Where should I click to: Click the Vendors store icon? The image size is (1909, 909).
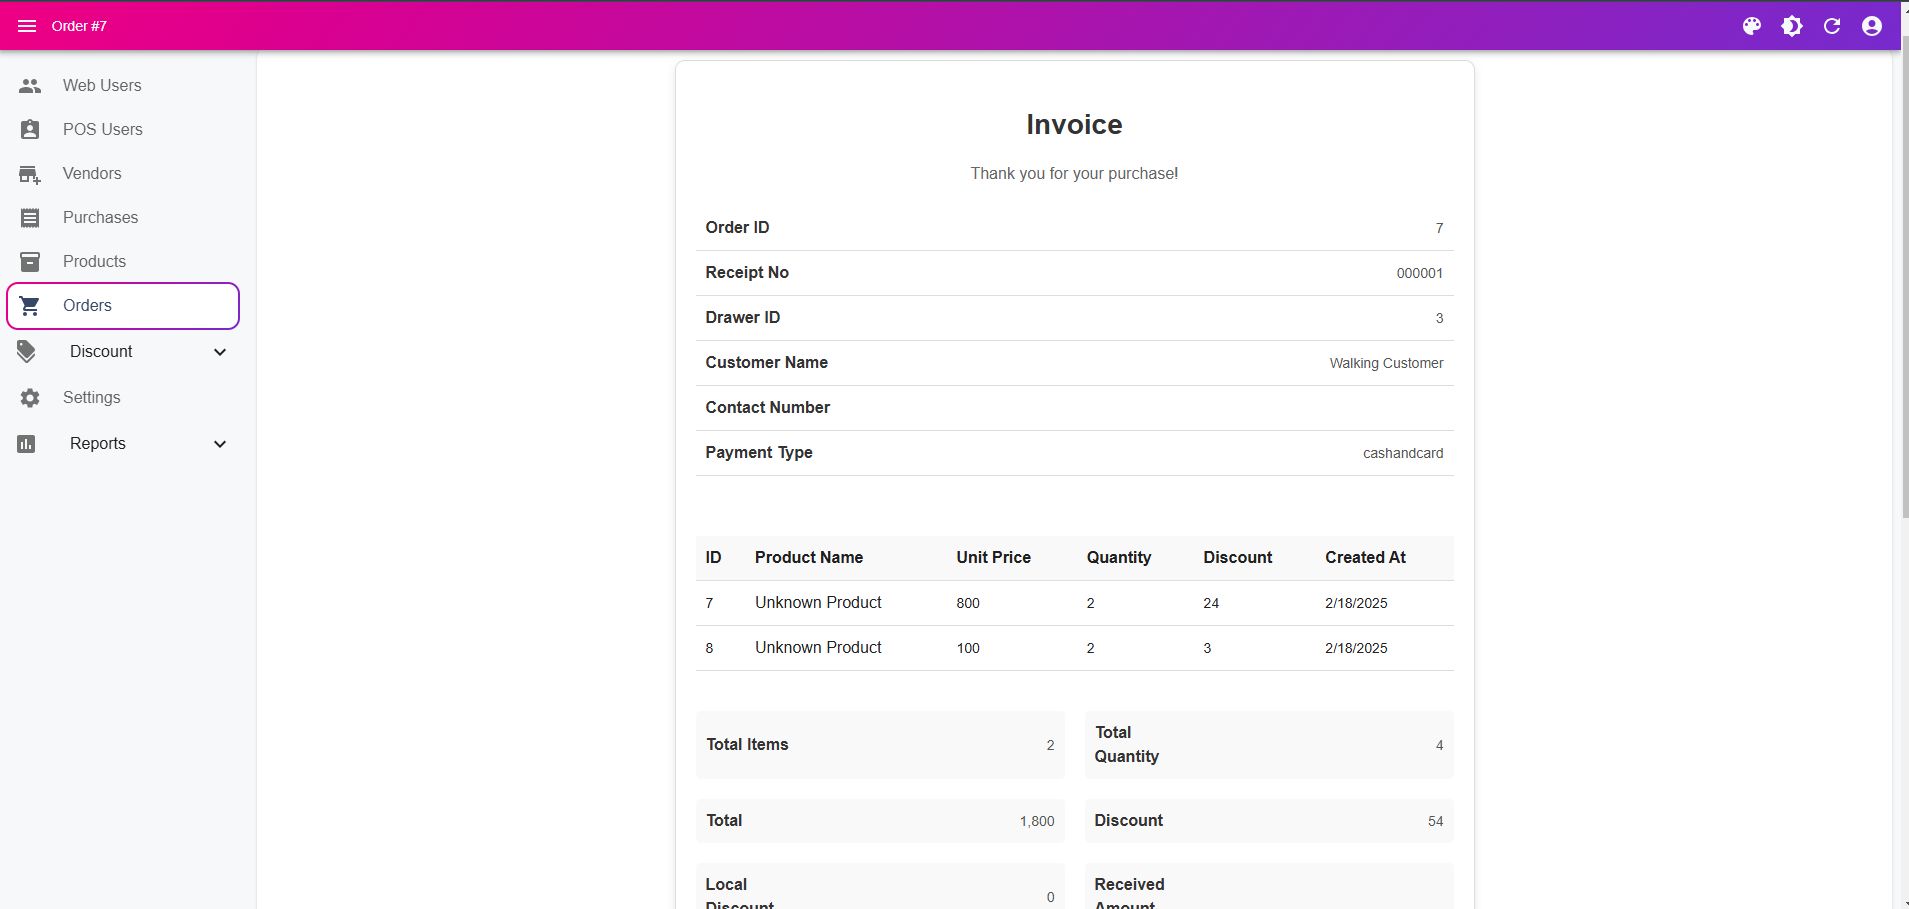point(30,175)
